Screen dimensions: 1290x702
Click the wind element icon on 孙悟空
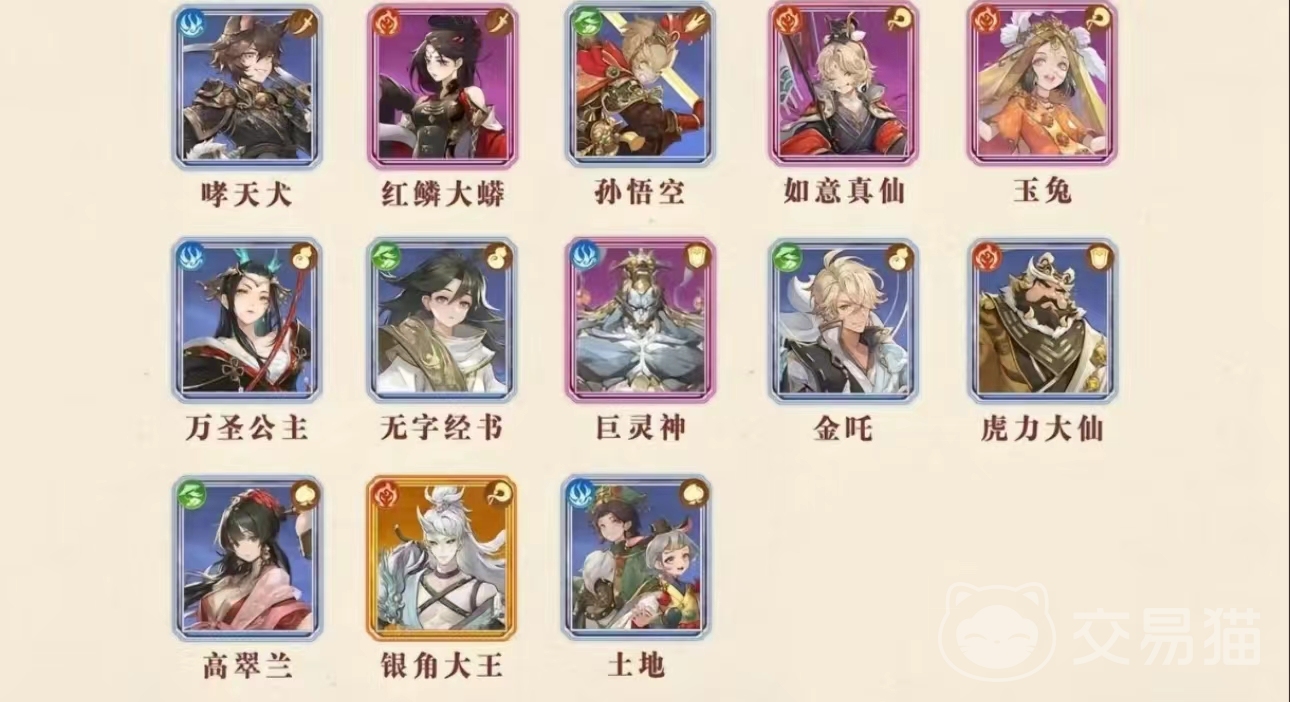pyautogui.click(x=583, y=22)
